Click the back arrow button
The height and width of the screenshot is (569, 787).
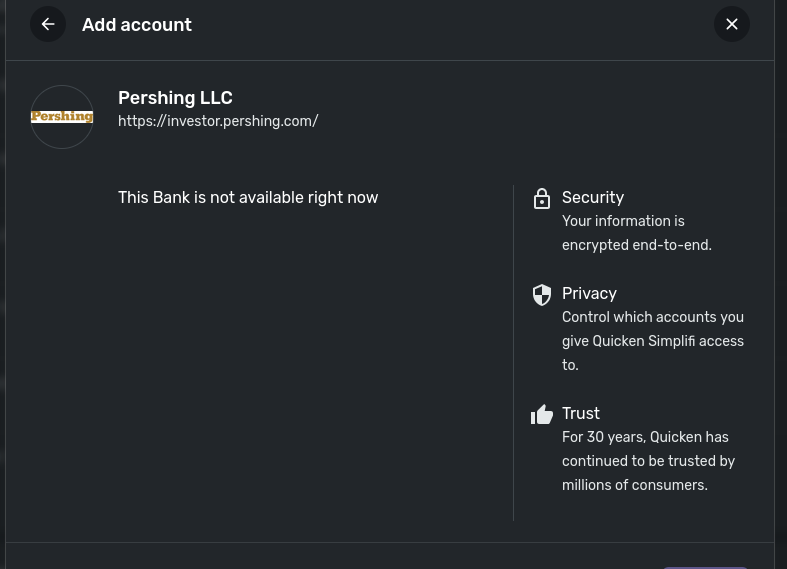(x=48, y=24)
